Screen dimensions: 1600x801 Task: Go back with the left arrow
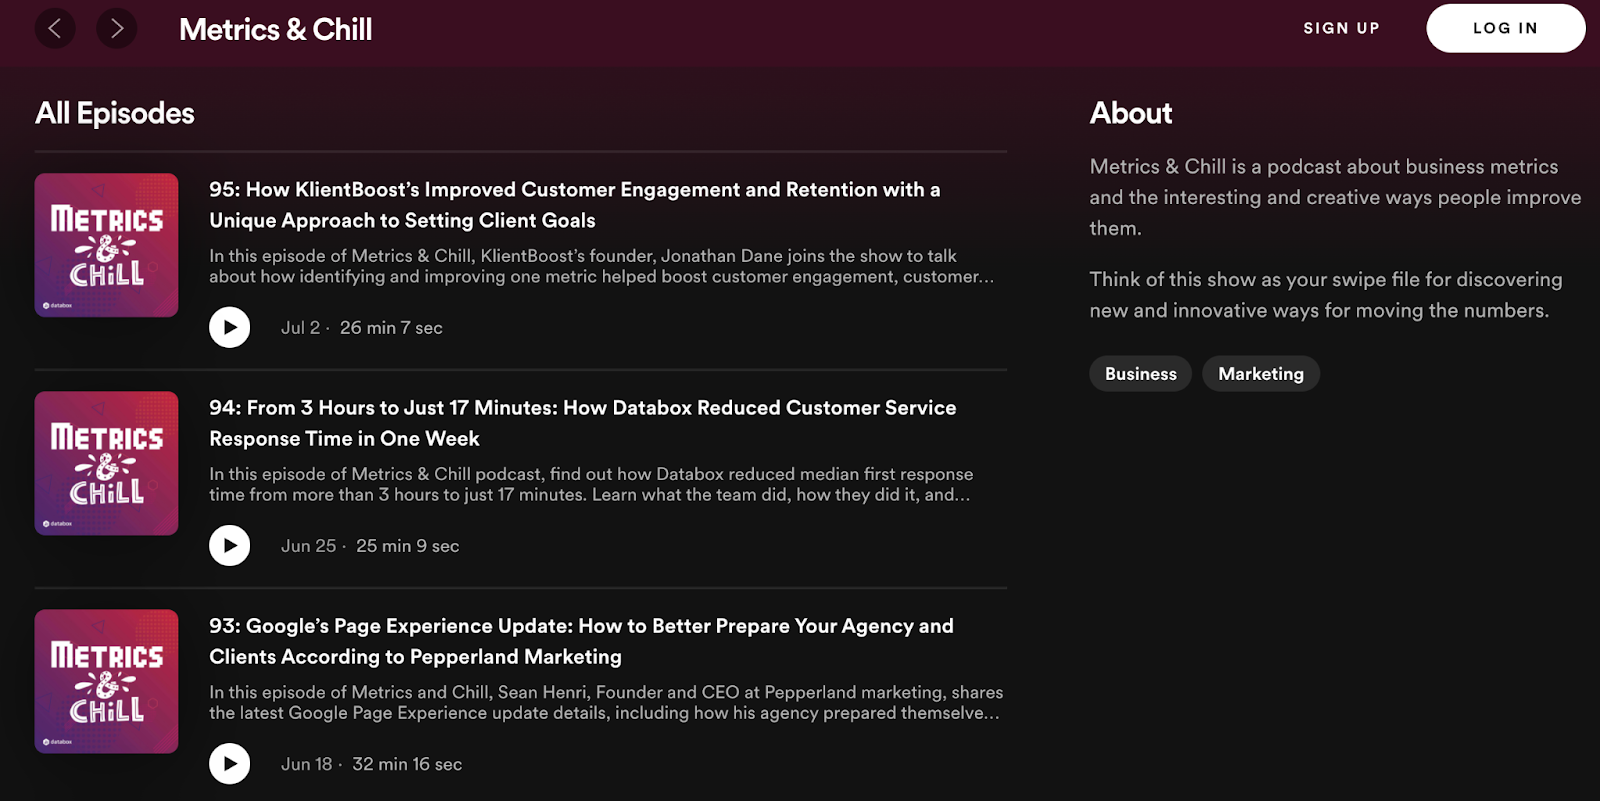tap(55, 28)
